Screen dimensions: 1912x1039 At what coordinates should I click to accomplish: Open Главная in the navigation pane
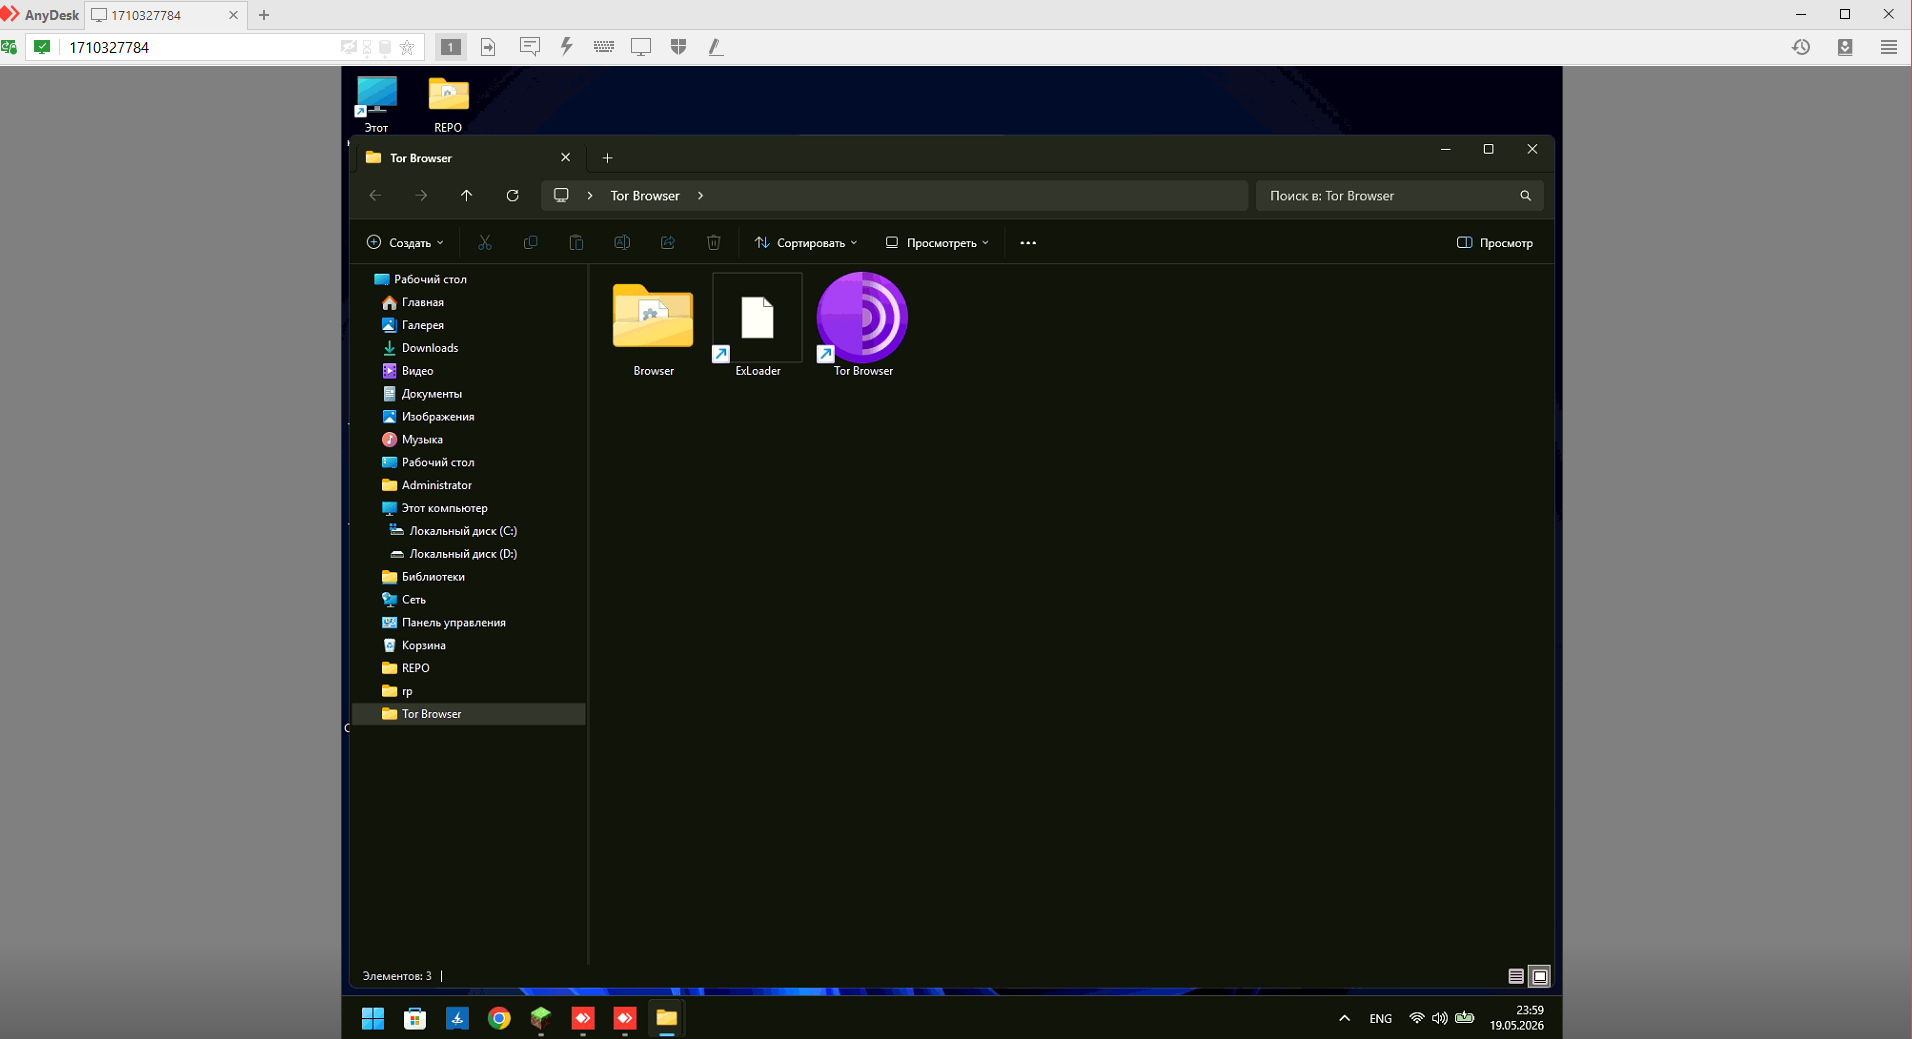(423, 302)
